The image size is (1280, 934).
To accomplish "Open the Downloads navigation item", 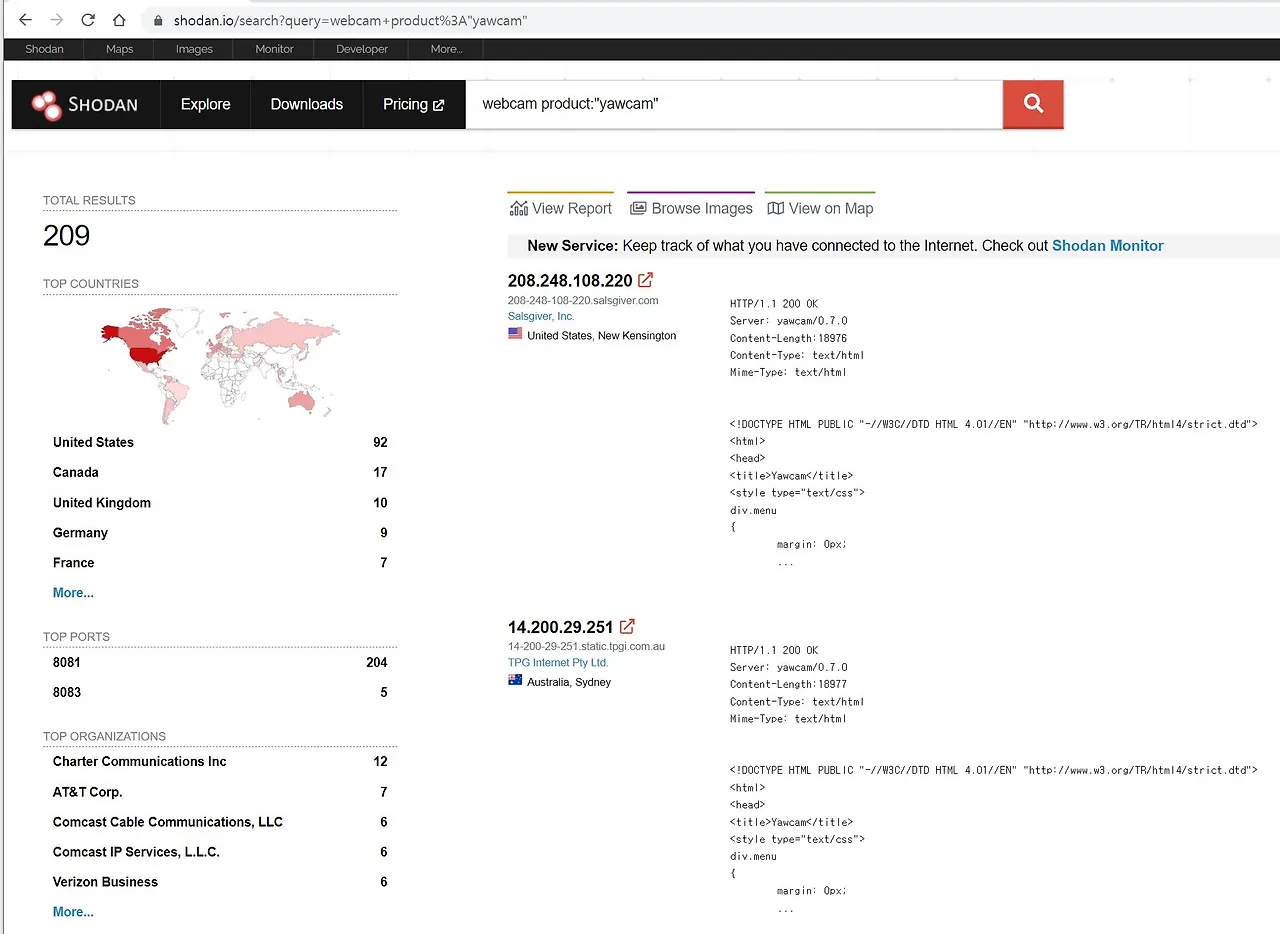I will pyautogui.click(x=307, y=104).
